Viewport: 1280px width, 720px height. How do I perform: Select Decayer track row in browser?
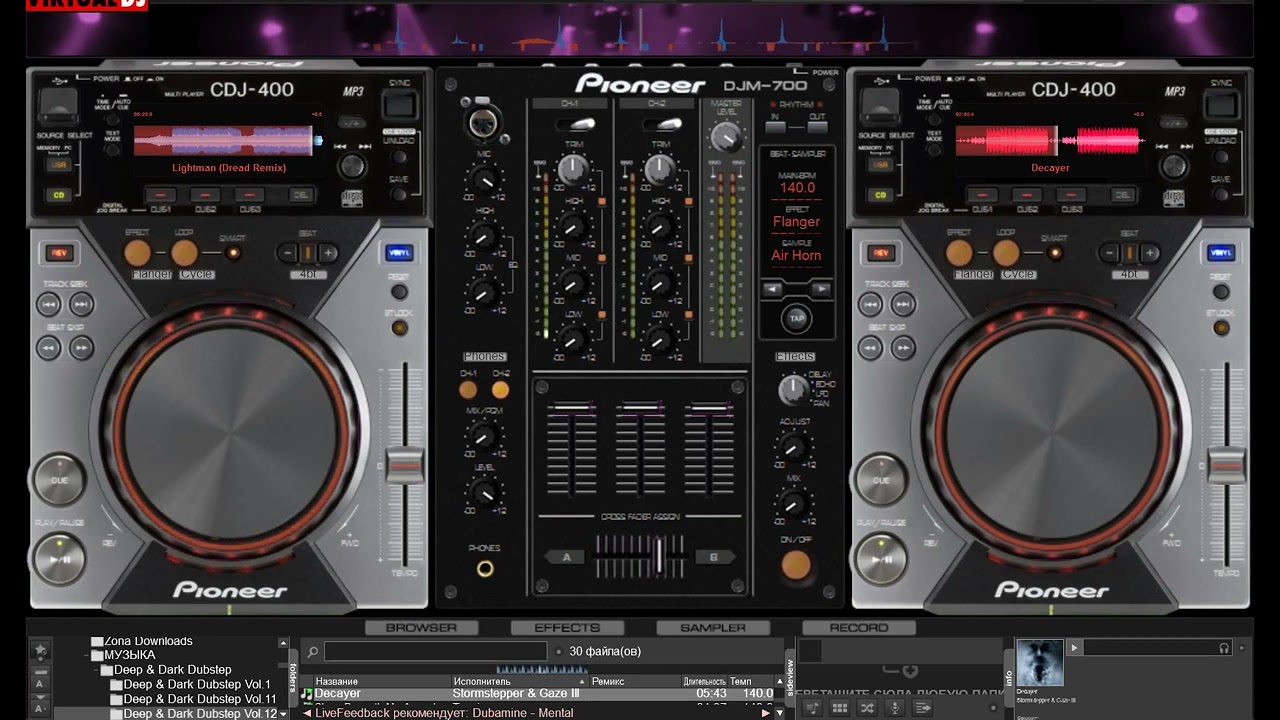click(x=538, y=693)
